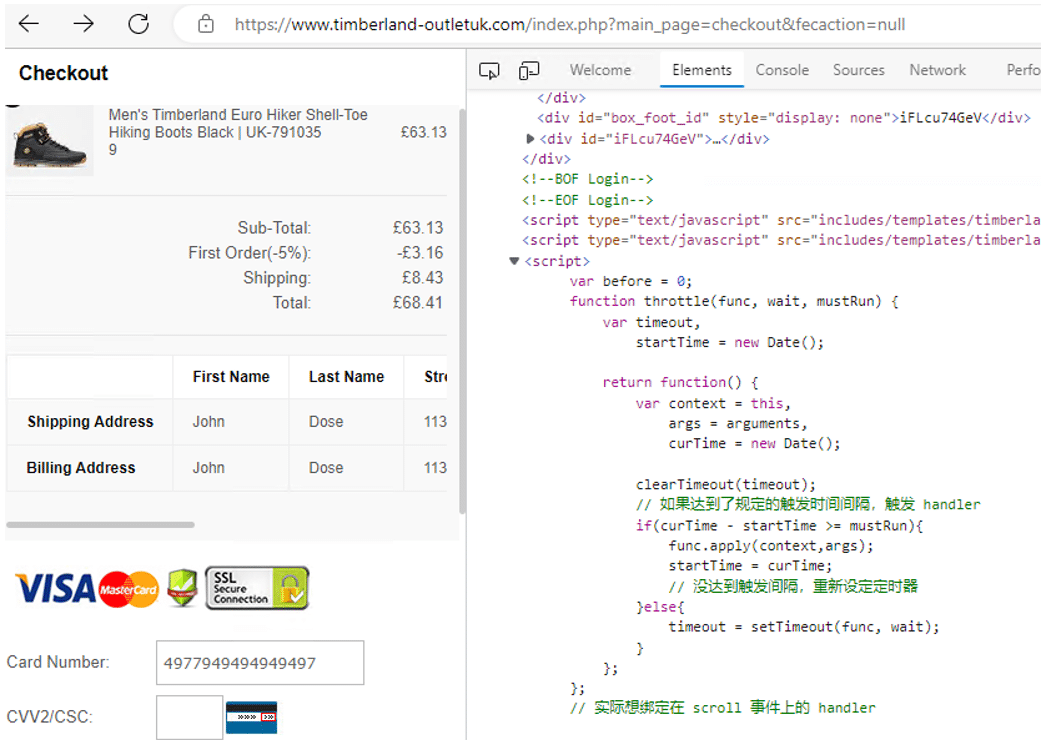Reload the page with refresh icon

point(138,24)
